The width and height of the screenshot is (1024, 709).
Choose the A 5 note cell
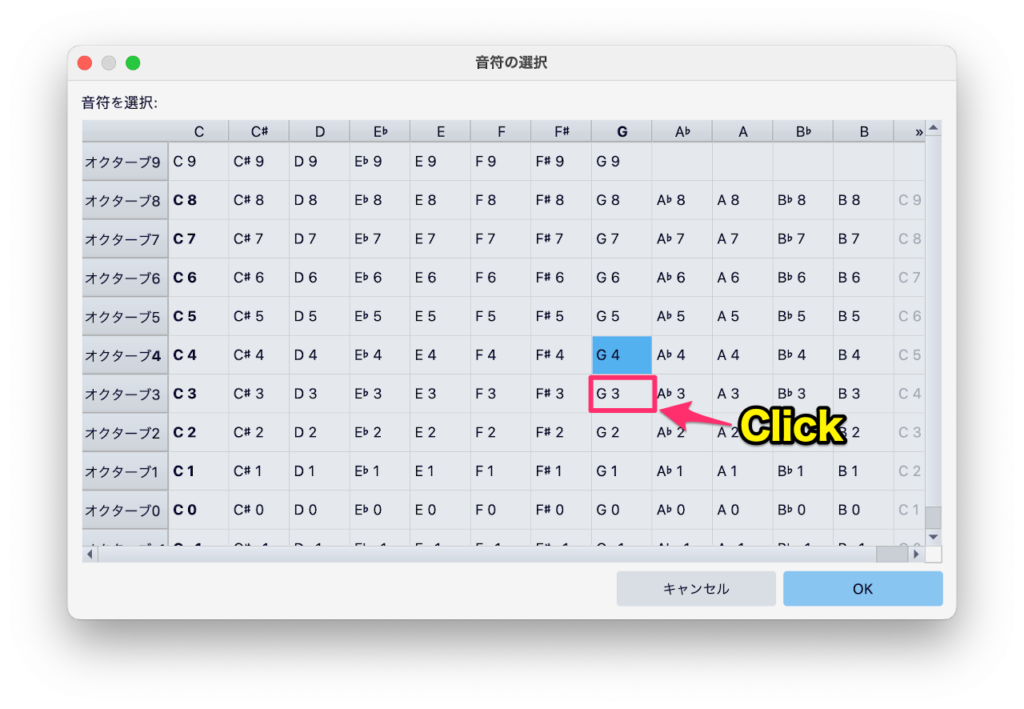click(x=742, y=317)
